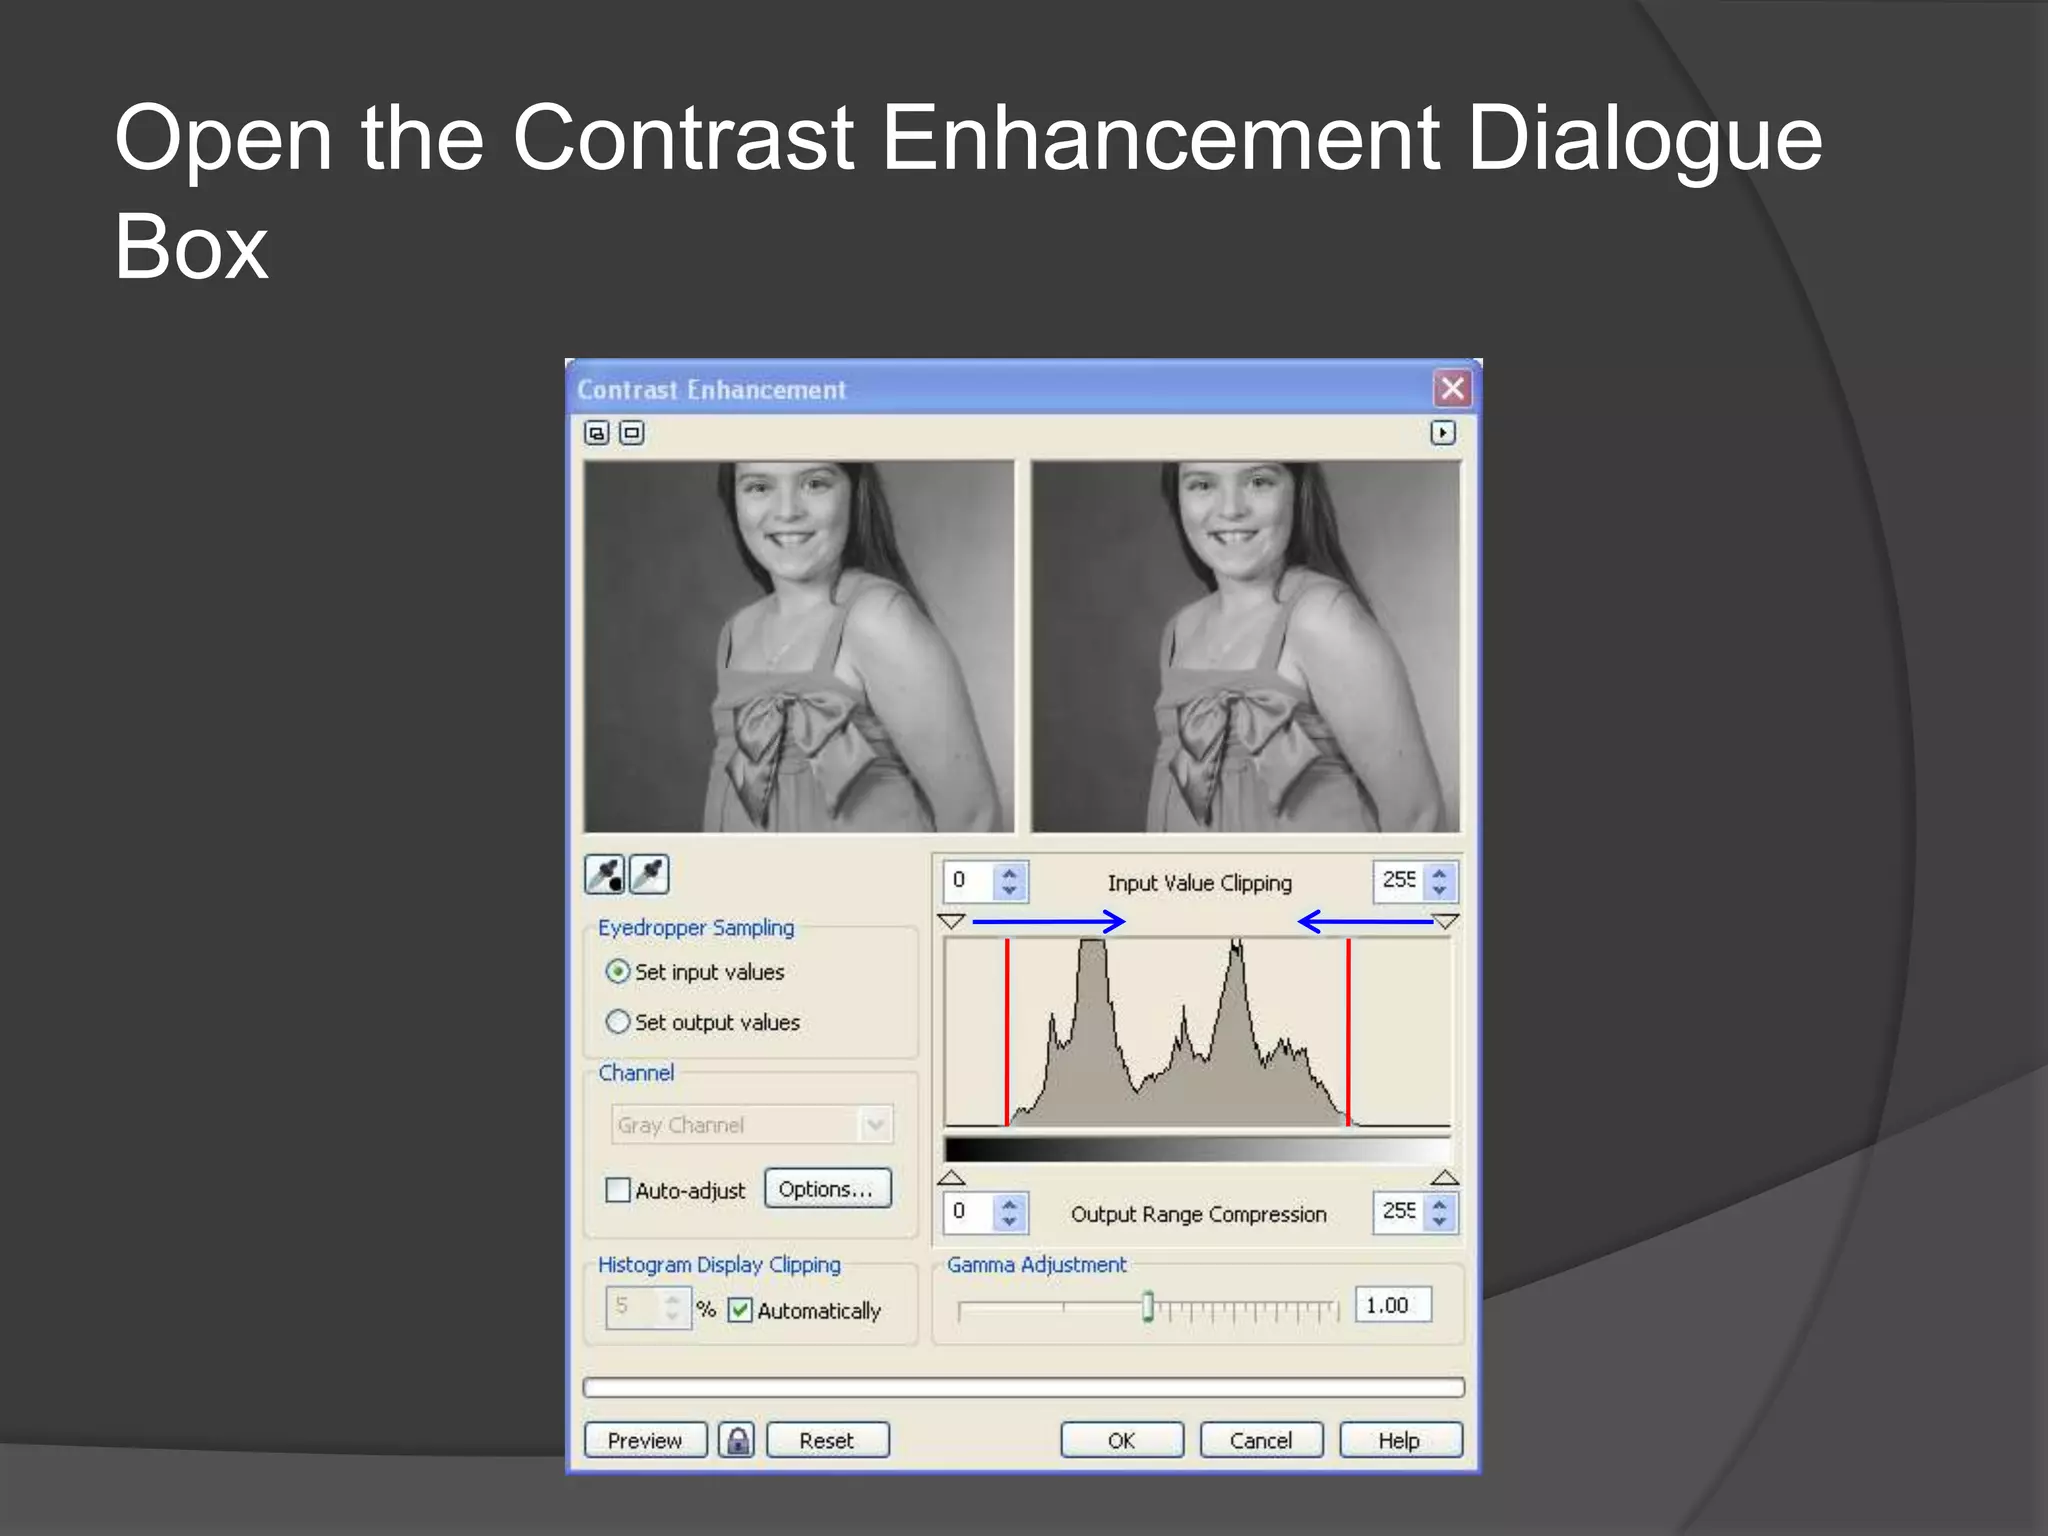2048x1536 pixels.
Task: Select Set output values radio button
Action: 618,1021
